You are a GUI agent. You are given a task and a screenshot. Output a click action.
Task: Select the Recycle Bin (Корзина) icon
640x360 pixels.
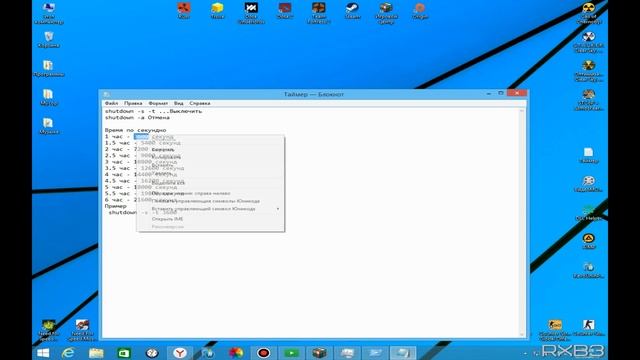49,40
